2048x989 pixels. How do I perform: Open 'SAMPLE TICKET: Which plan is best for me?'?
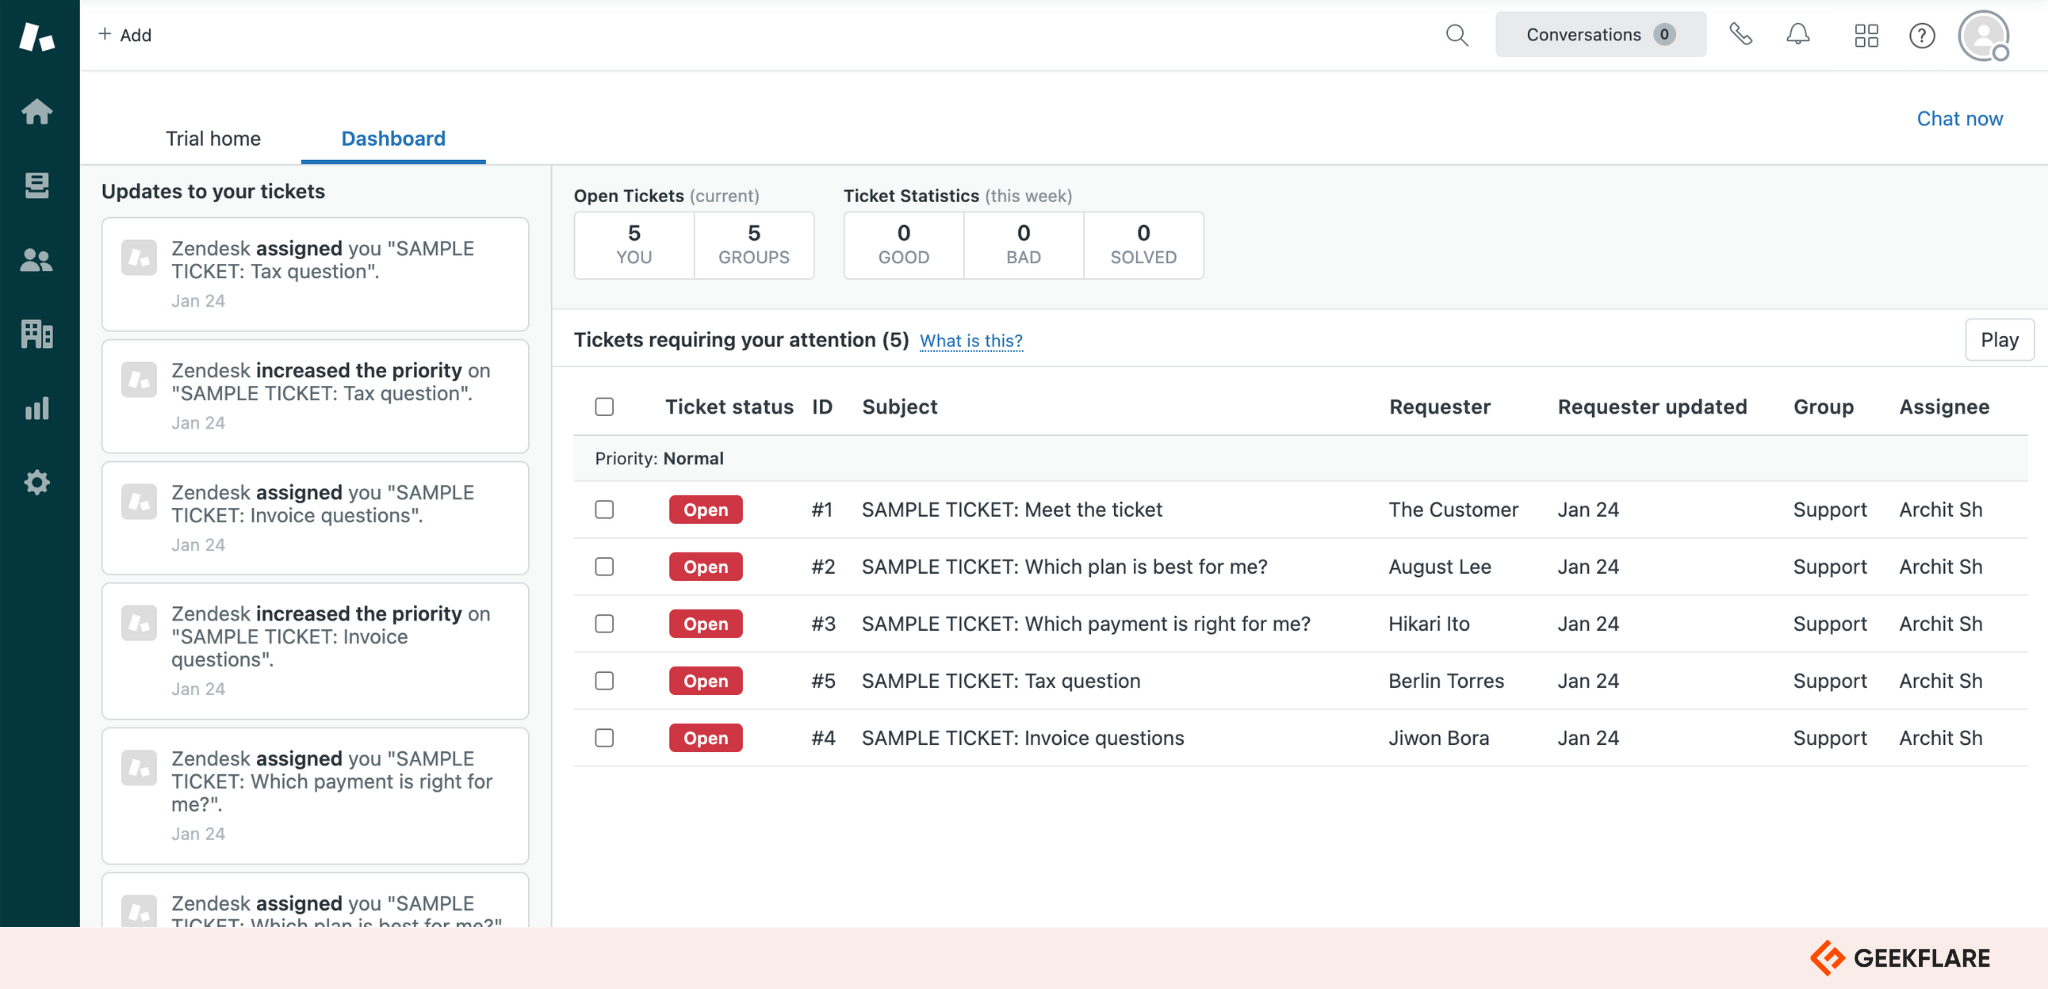(1065, 567)
